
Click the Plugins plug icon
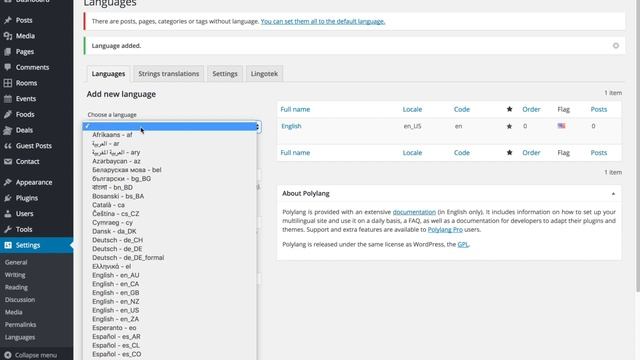point(8,198)
